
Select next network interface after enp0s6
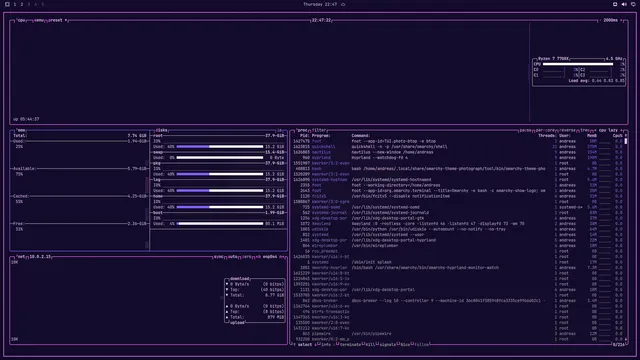(x=281, y=257)
